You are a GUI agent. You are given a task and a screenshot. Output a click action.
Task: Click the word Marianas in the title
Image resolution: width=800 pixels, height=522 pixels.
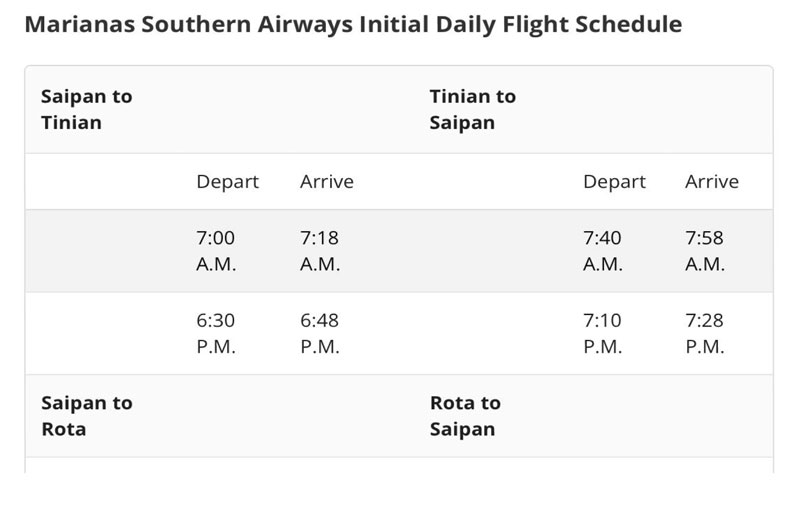[80, 24]
